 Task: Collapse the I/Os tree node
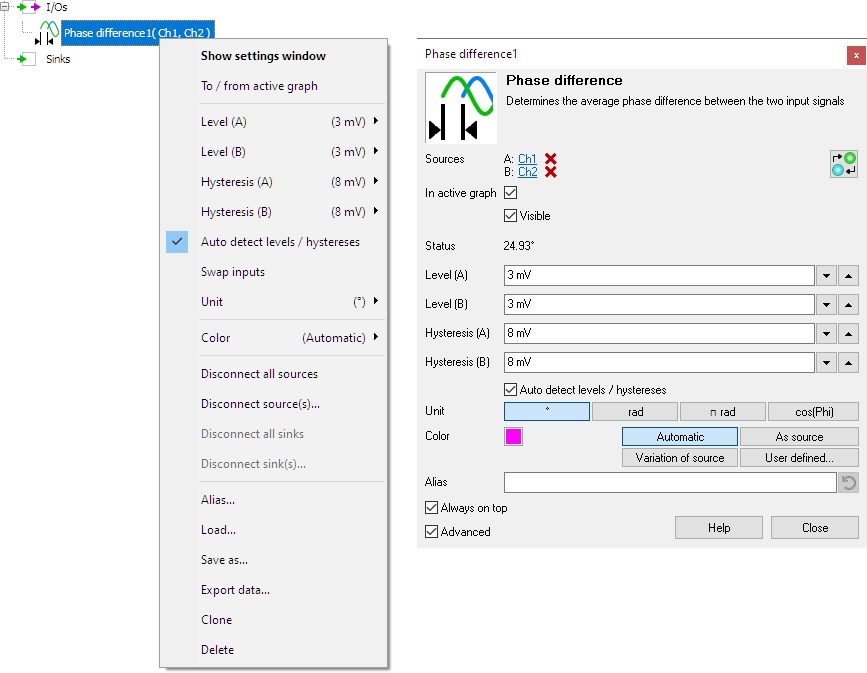coord(6,7)
